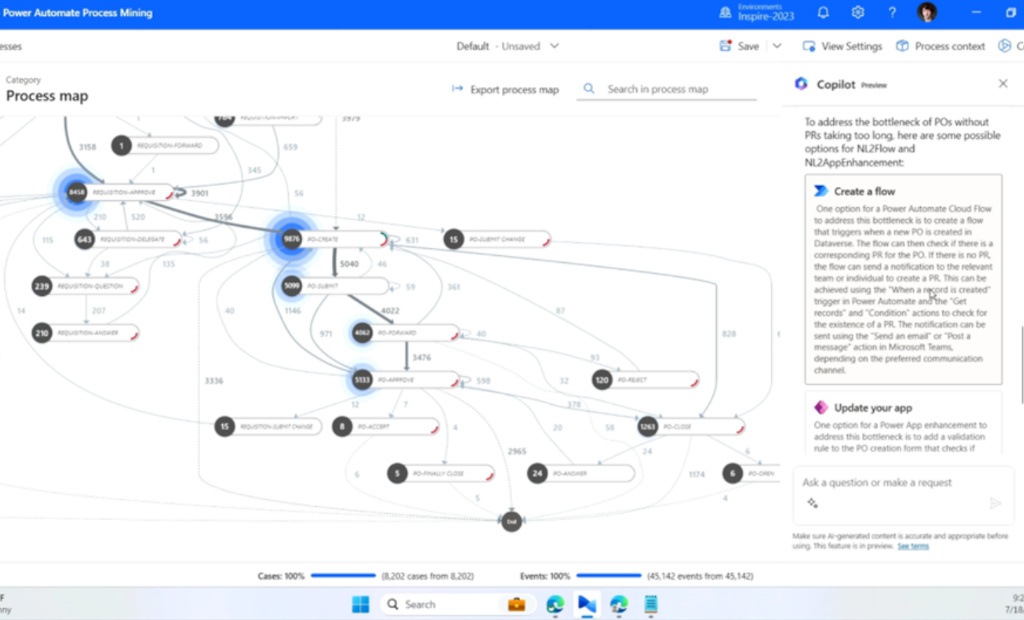Click the Cases 100% progress bar
The height and width of the screenshot is (620, 1024).
tap(344, 576)
